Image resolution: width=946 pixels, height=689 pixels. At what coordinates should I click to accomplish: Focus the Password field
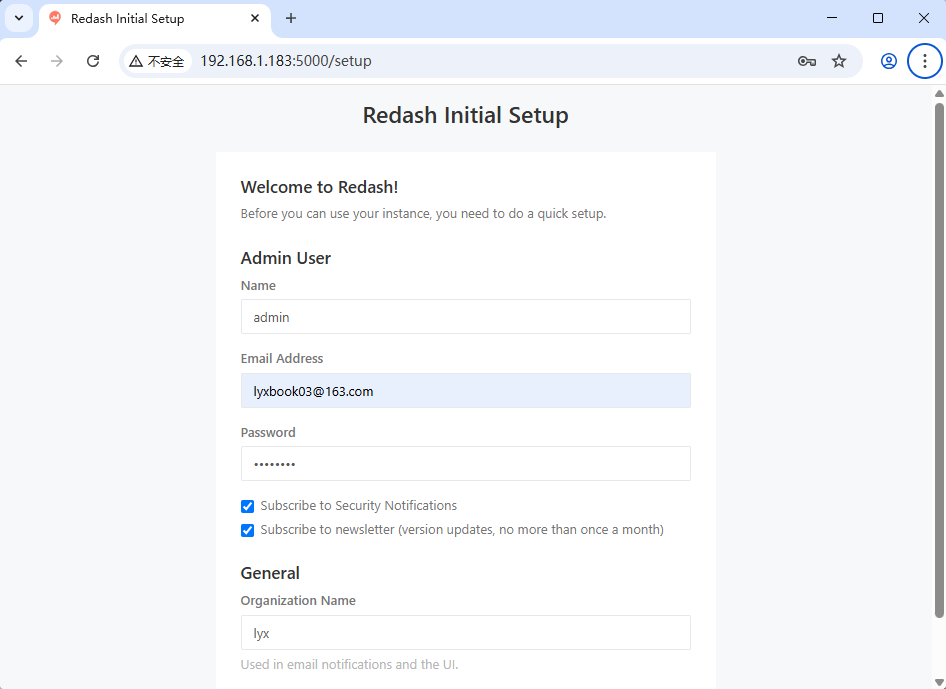(x=465, y=463)
